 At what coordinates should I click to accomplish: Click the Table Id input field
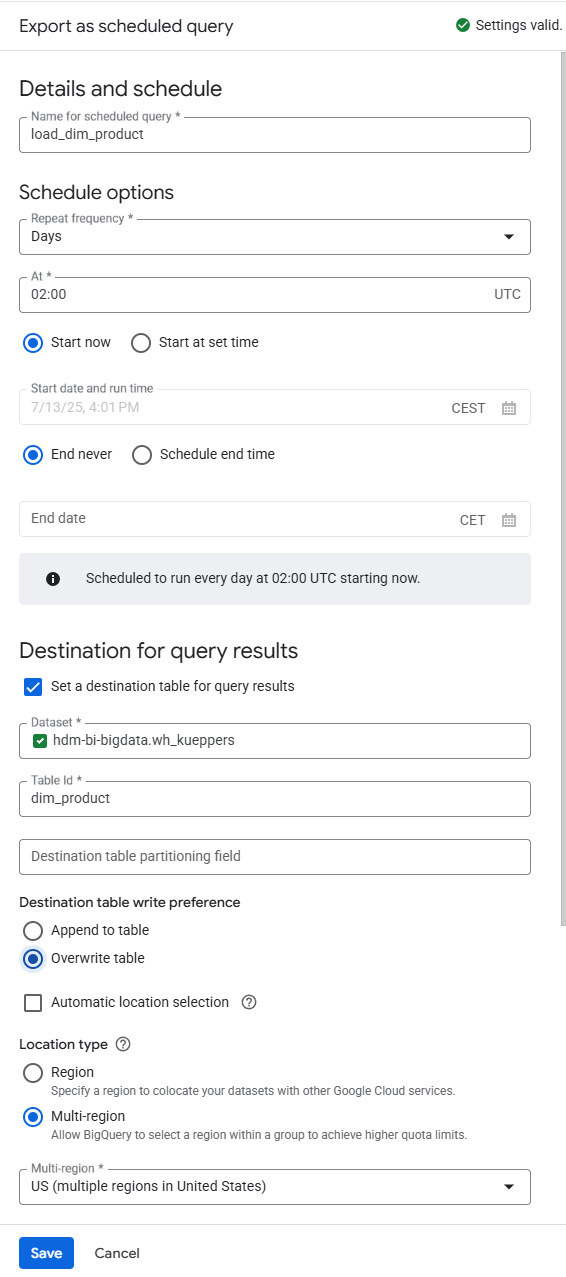click(275, 799)
